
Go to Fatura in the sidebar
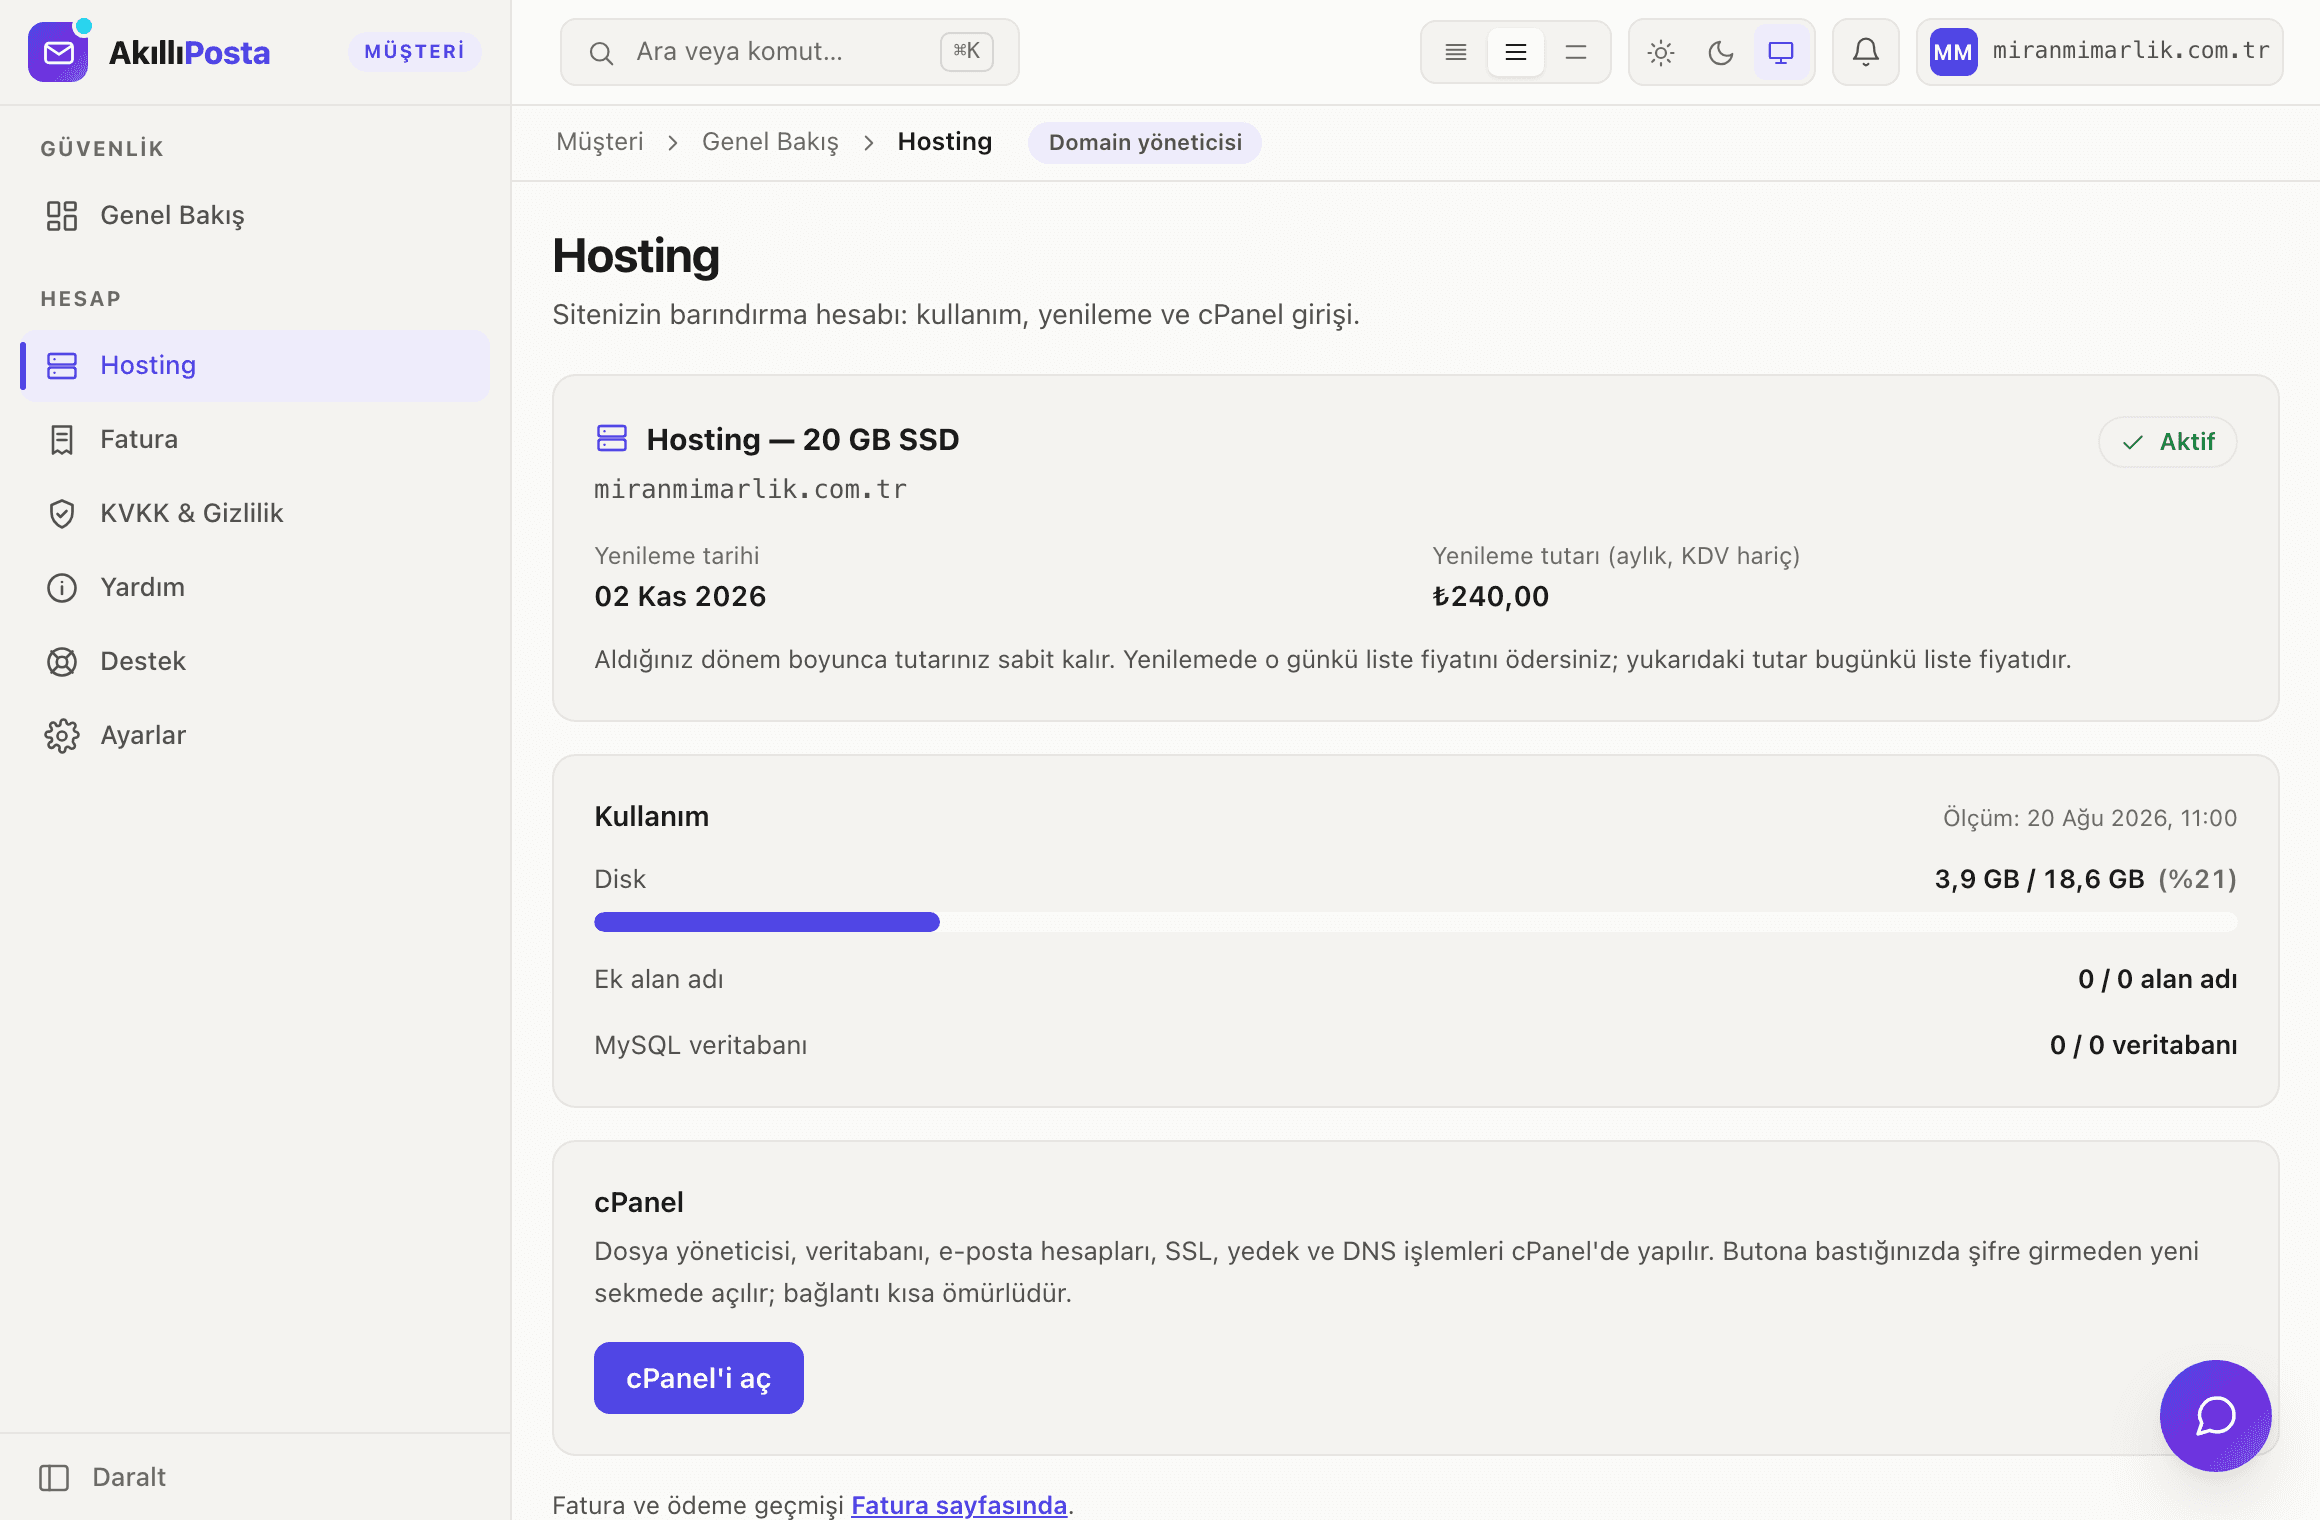(255, 440)
